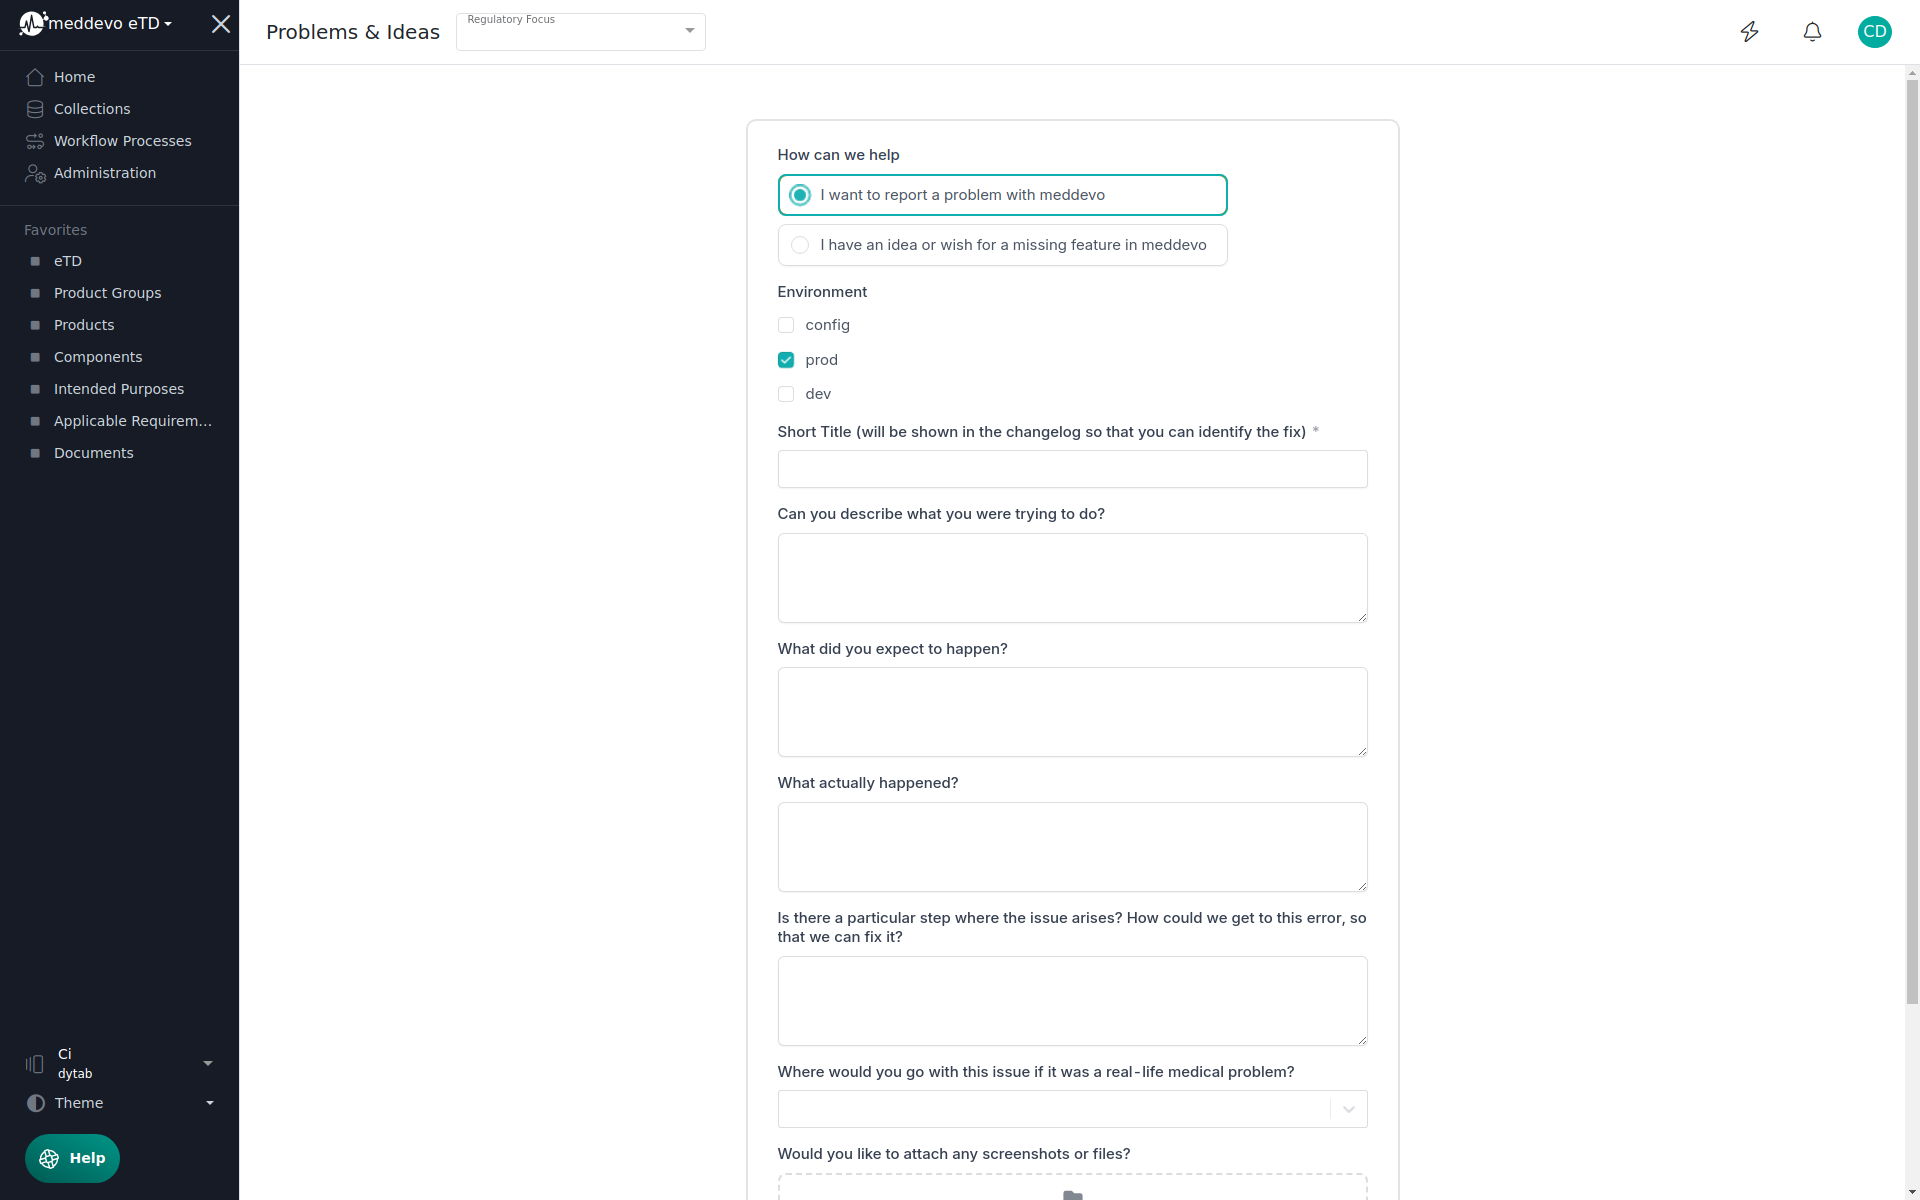1920x1200 pixels.
Task: Click into the Short Title input field
Action: 1072,469
